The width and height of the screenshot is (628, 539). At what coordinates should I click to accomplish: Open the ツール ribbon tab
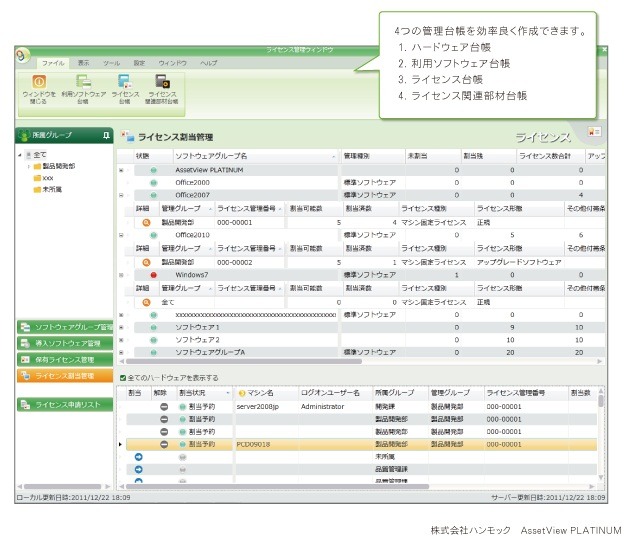coord(111,63)
